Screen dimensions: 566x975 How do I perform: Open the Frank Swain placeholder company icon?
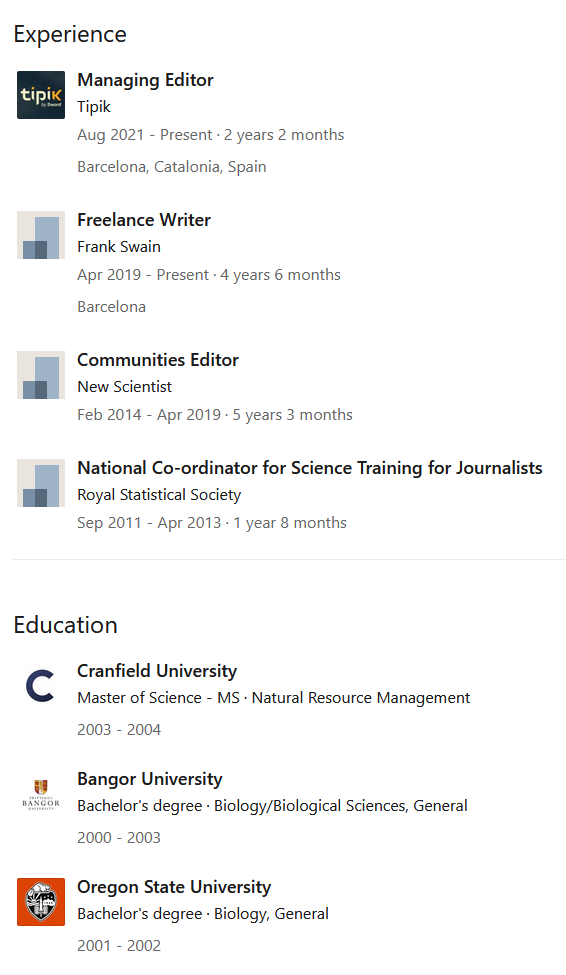[40, 235]
